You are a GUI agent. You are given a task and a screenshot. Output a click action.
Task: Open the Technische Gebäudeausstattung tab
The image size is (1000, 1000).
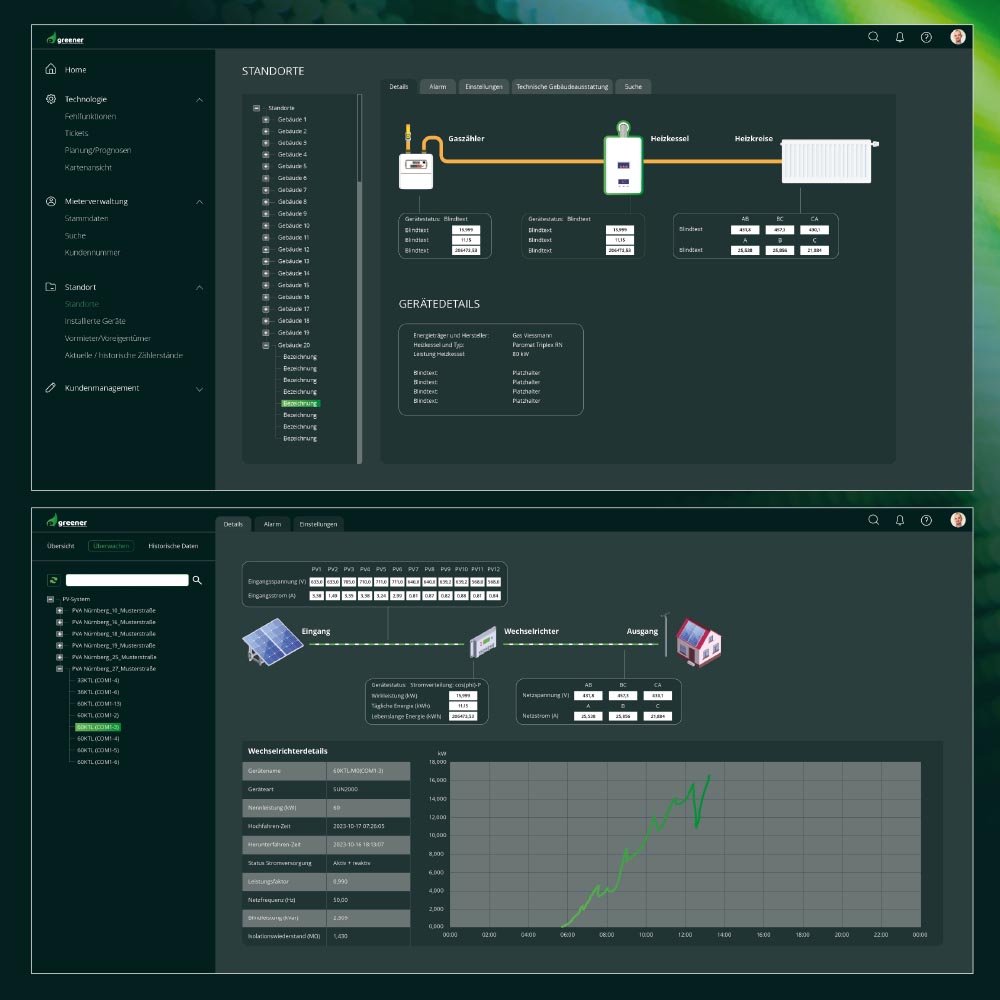coord(562,87)
